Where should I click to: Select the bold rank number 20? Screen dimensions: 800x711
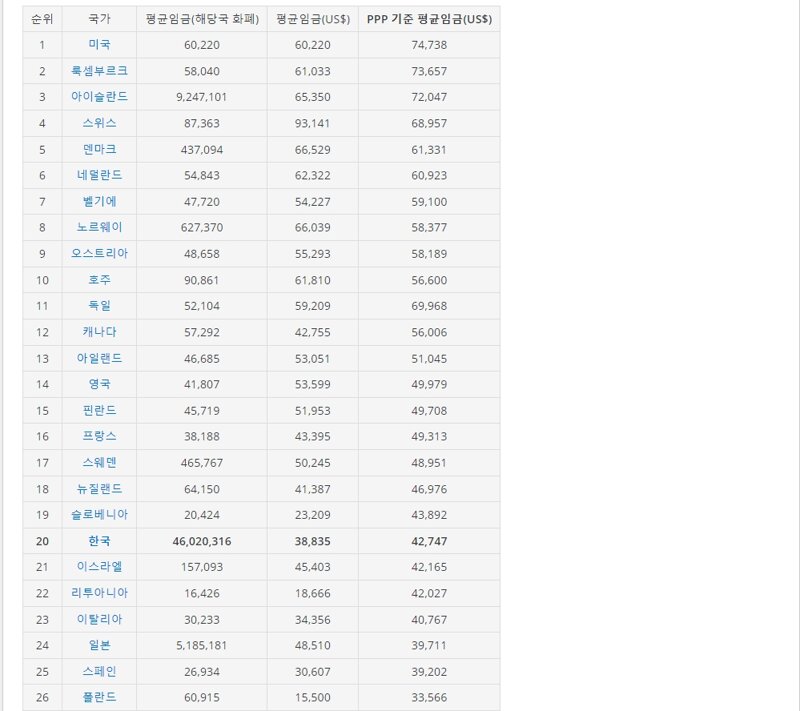click(x=42, y=542)
